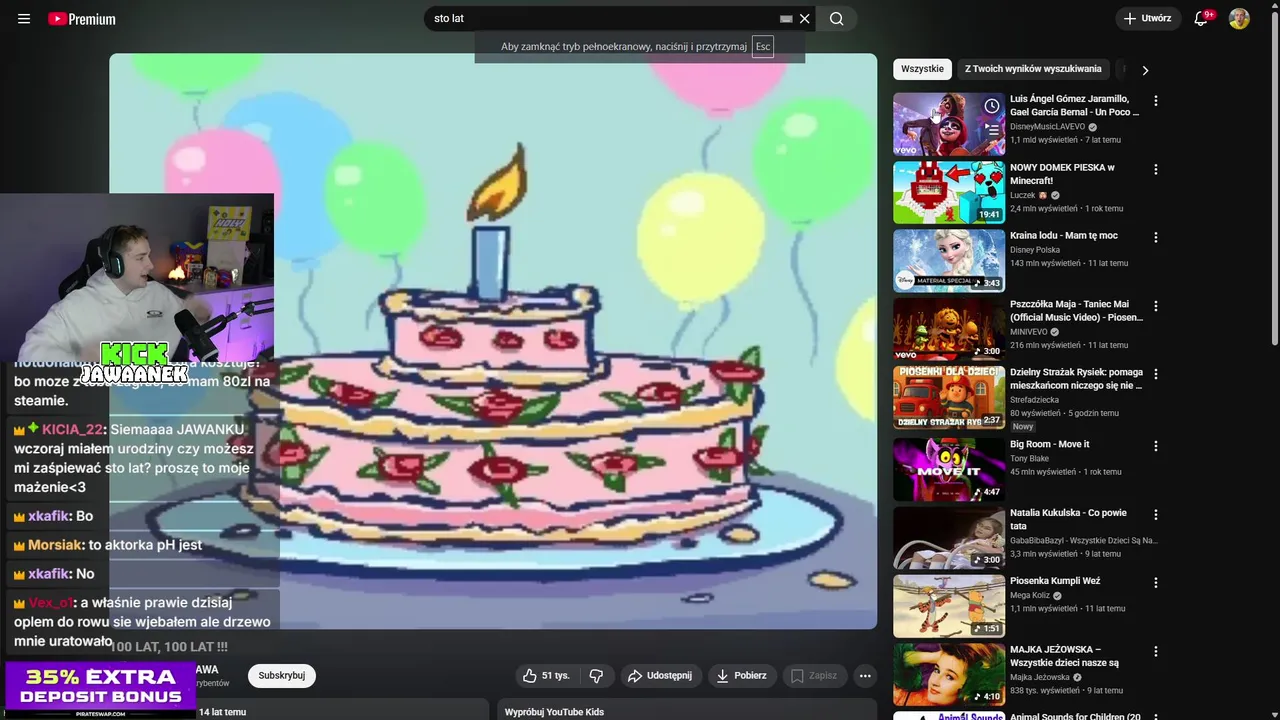Click the Udostępnij share button
This screenshot has width=1280, height=720.
coord(661,676)
